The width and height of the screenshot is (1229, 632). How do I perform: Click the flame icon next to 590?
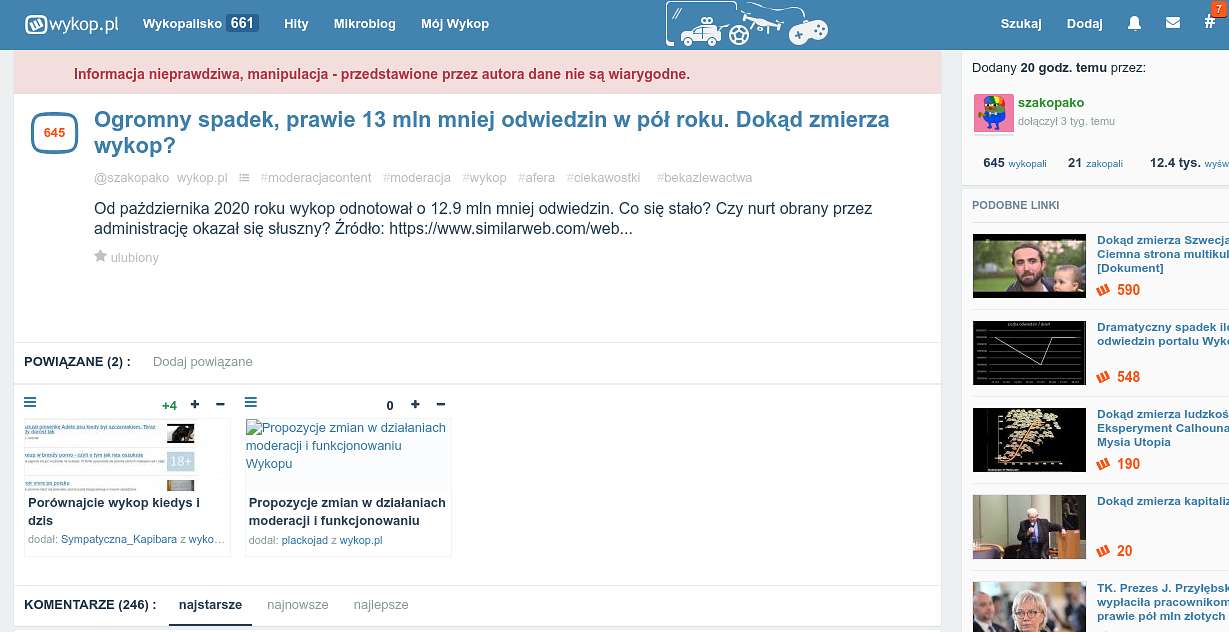pos(1104,290)
